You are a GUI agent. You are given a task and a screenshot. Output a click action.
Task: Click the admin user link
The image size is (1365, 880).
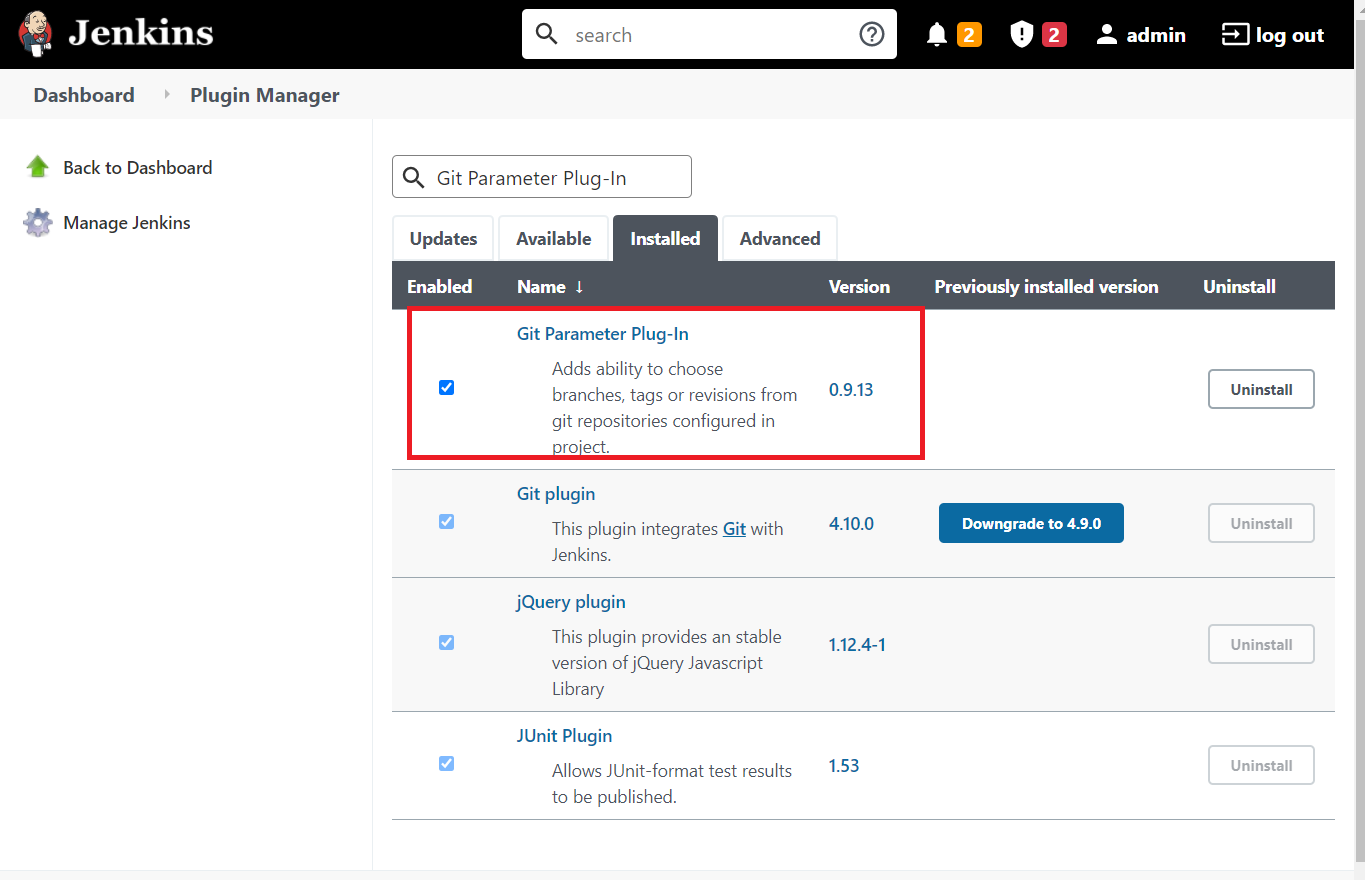(1156, 35)
